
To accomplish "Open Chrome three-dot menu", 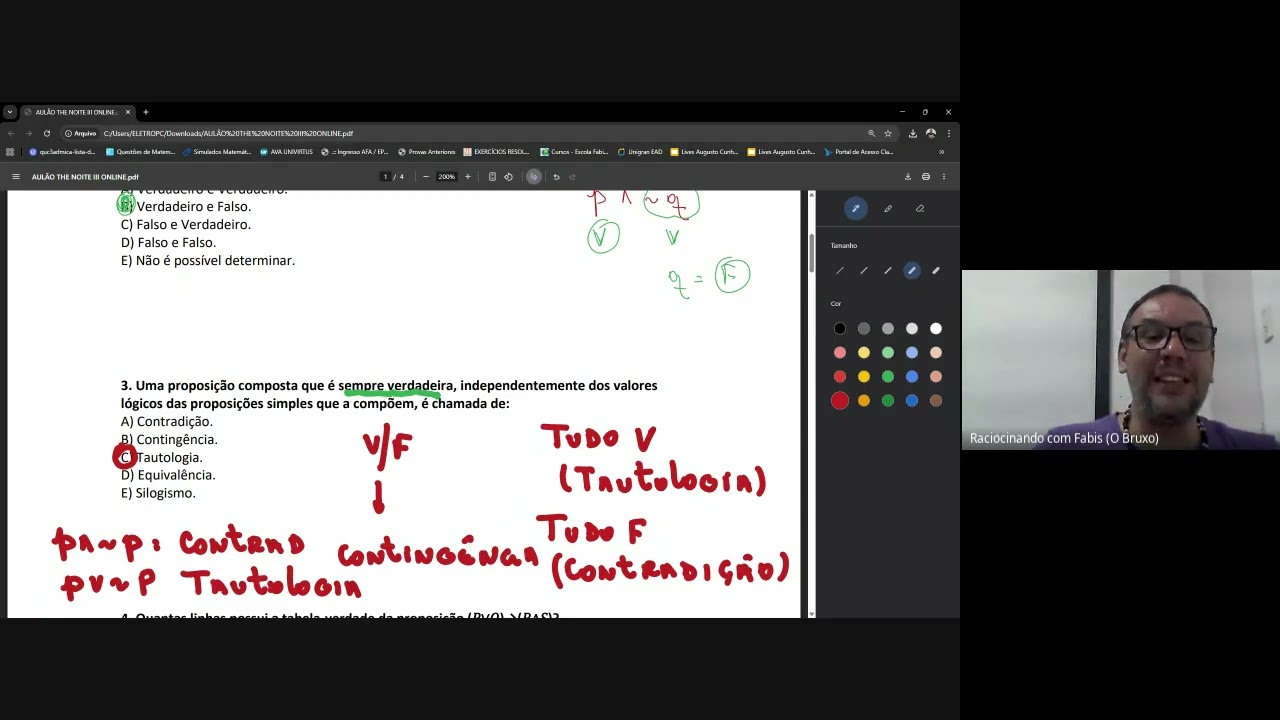I will point(948,133).
